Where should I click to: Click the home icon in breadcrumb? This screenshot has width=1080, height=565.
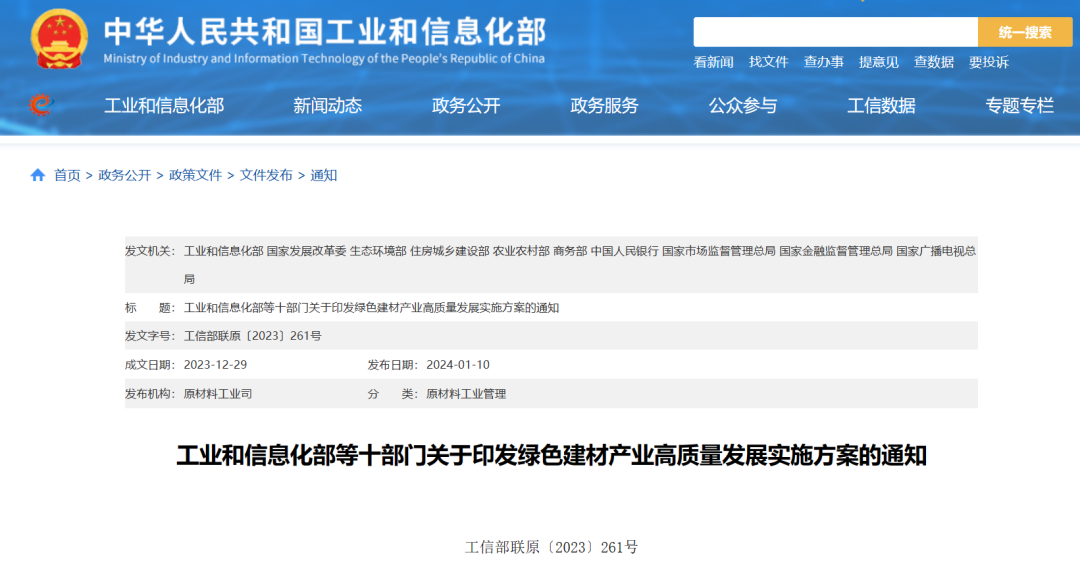38,175
